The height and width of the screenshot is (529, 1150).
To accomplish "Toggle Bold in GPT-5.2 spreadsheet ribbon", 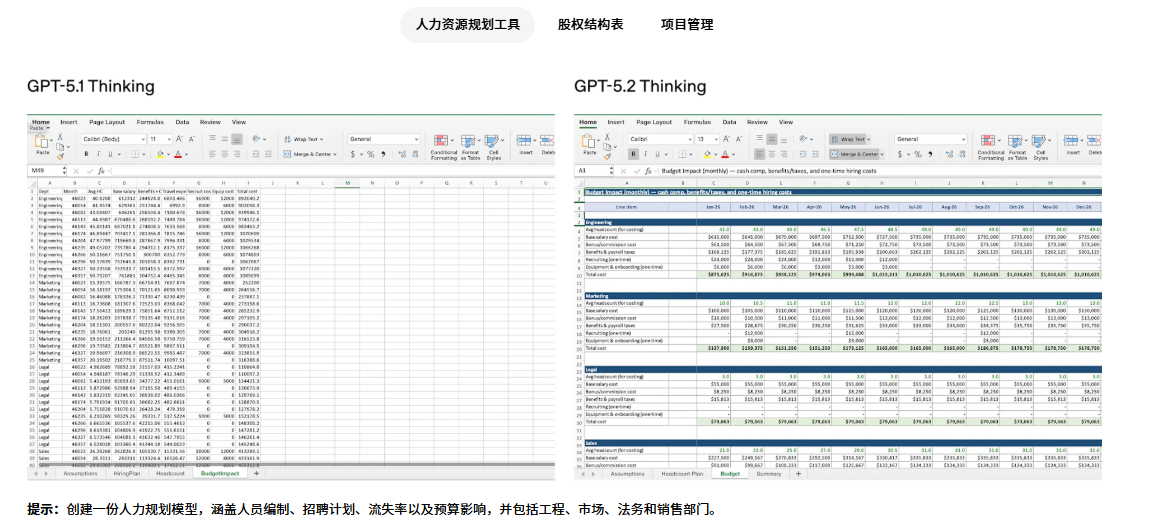I will point(634,154).
